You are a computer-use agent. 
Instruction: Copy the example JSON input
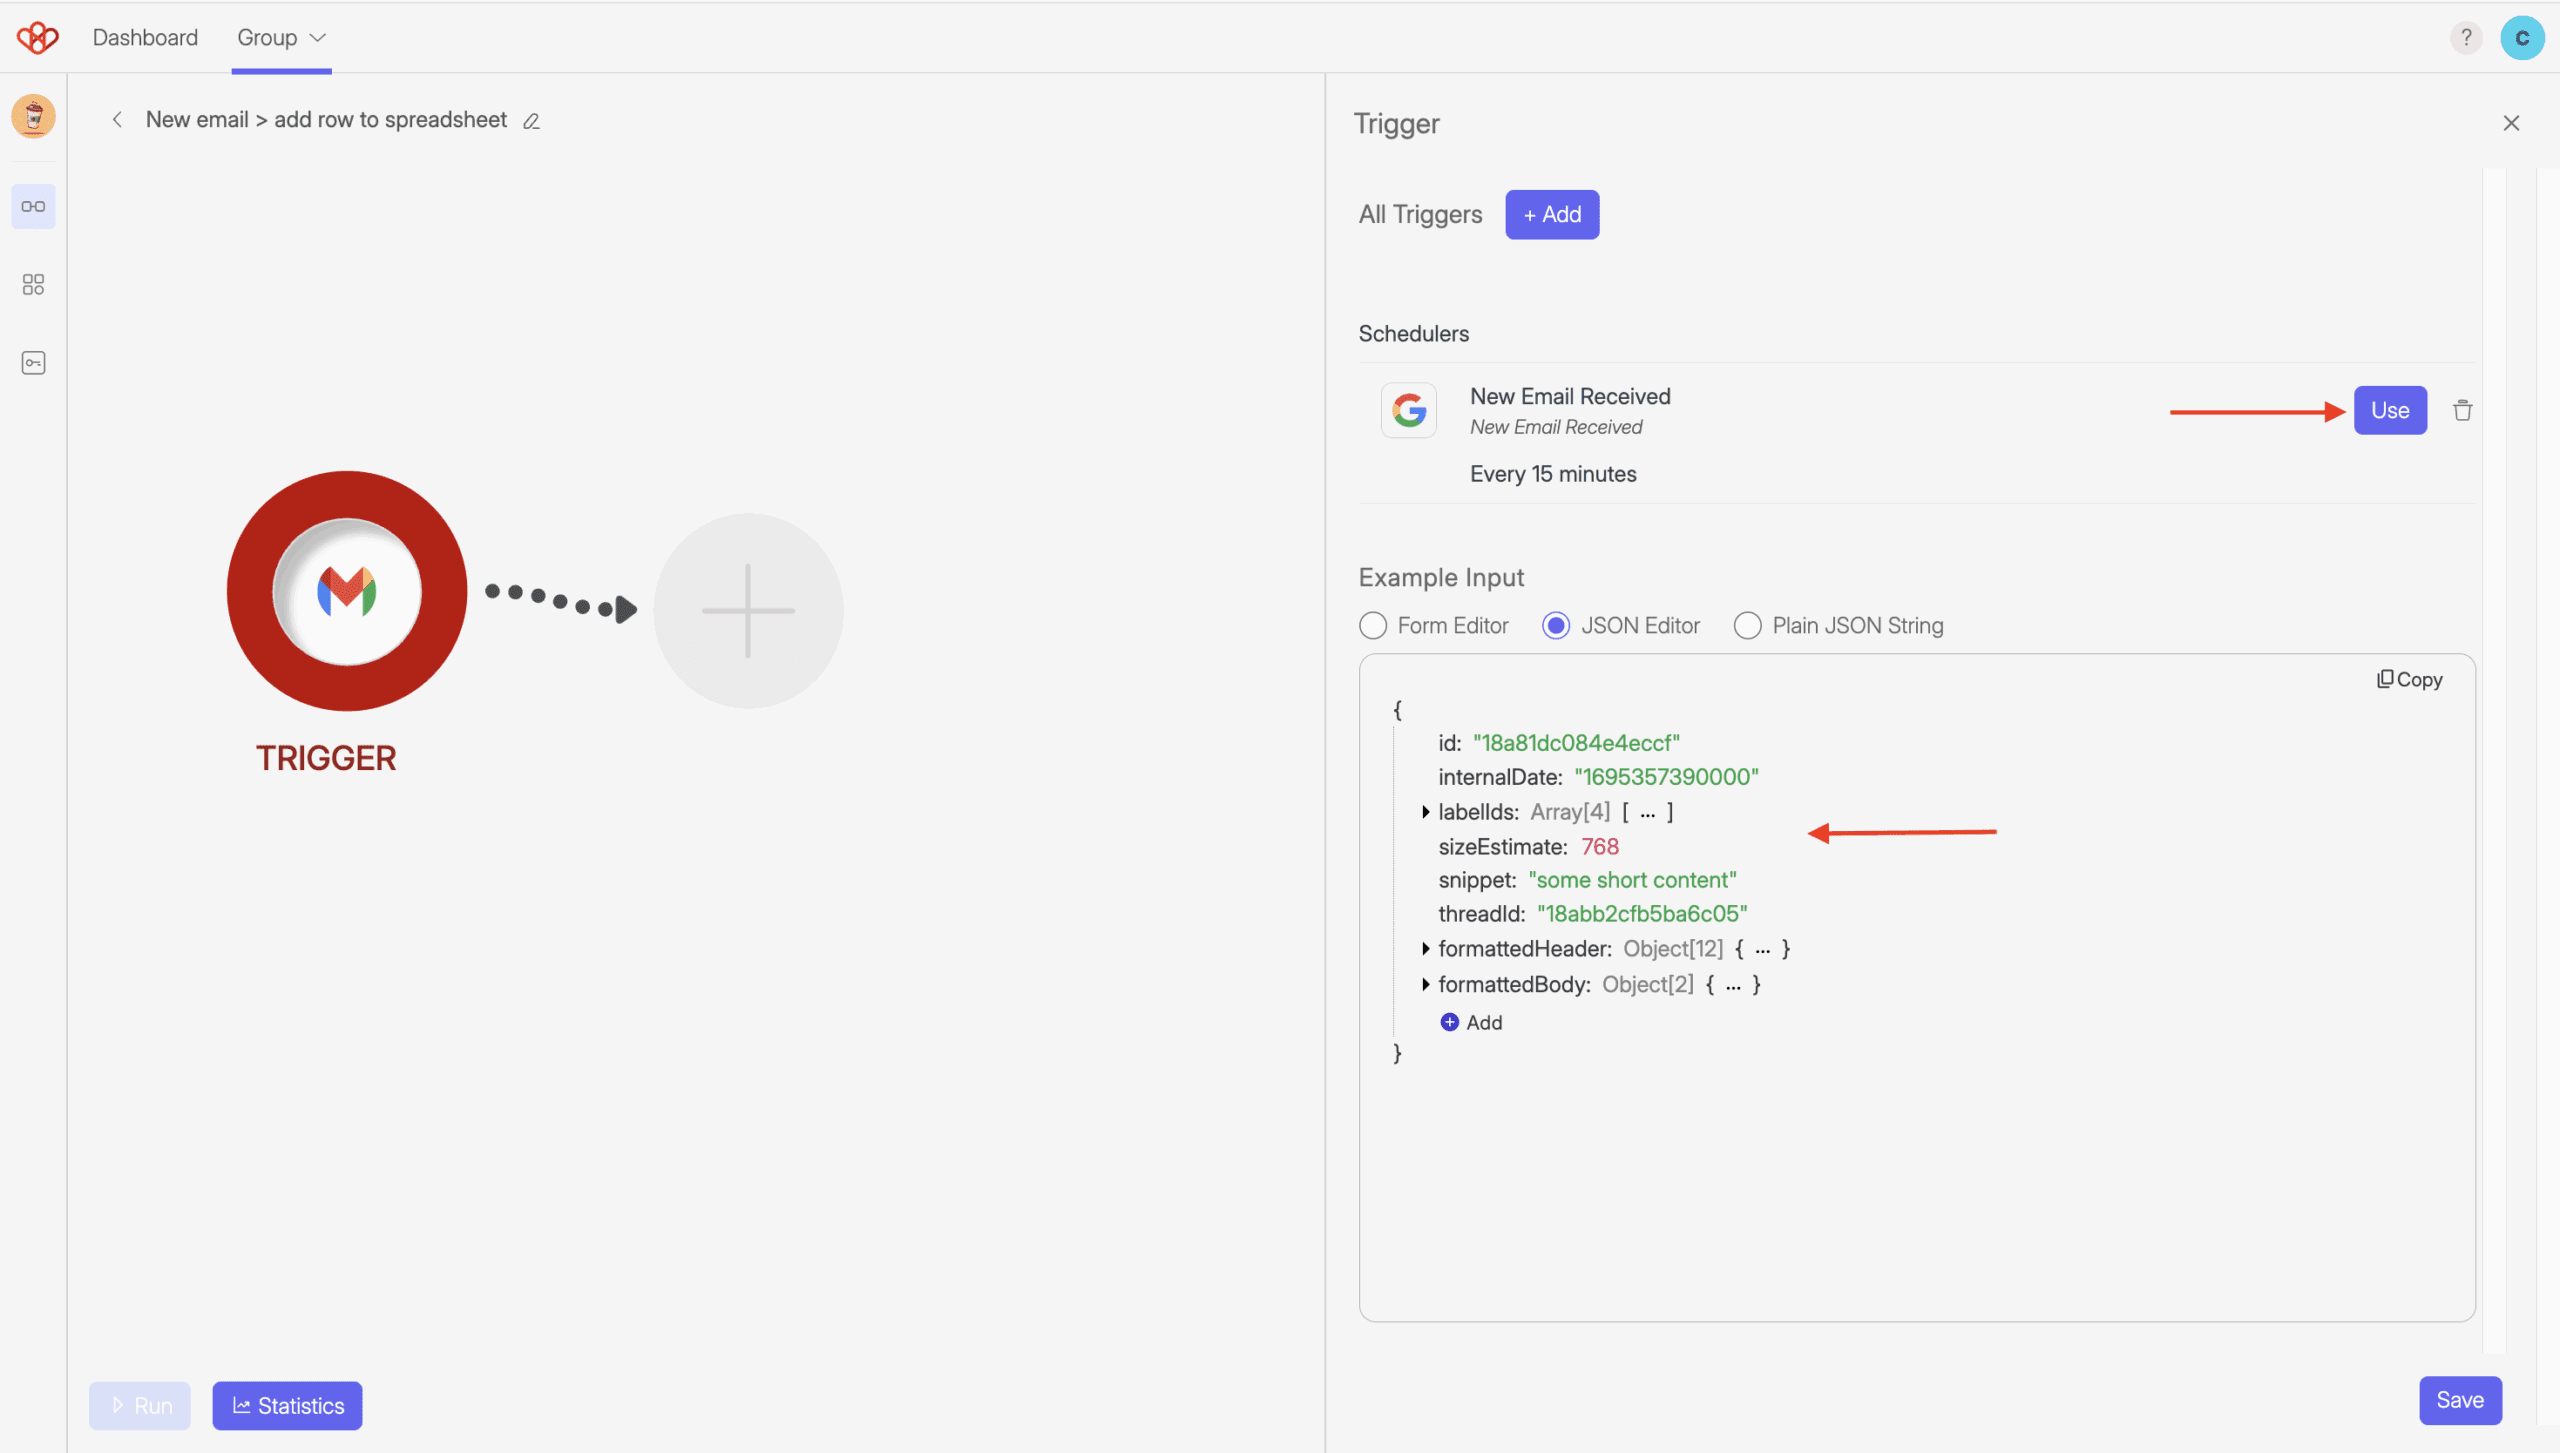(2409, 680)
